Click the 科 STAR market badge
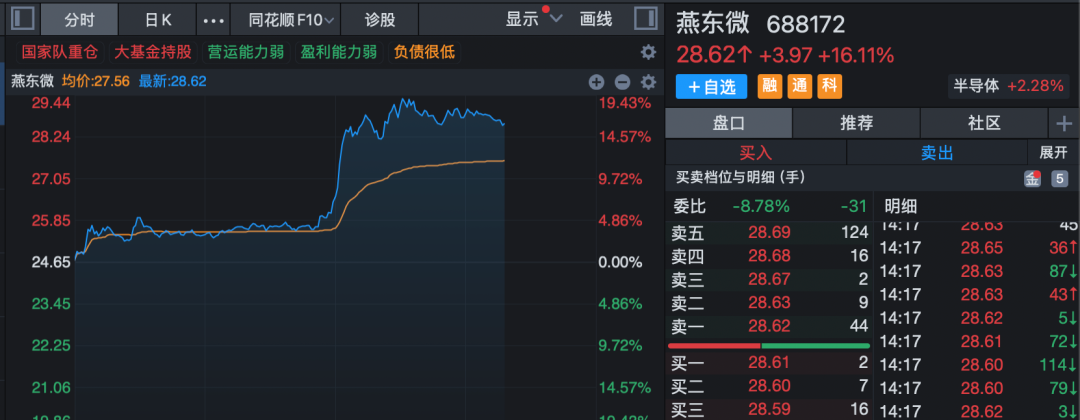The image size is (1080, 420). click(x=829, y=87)
